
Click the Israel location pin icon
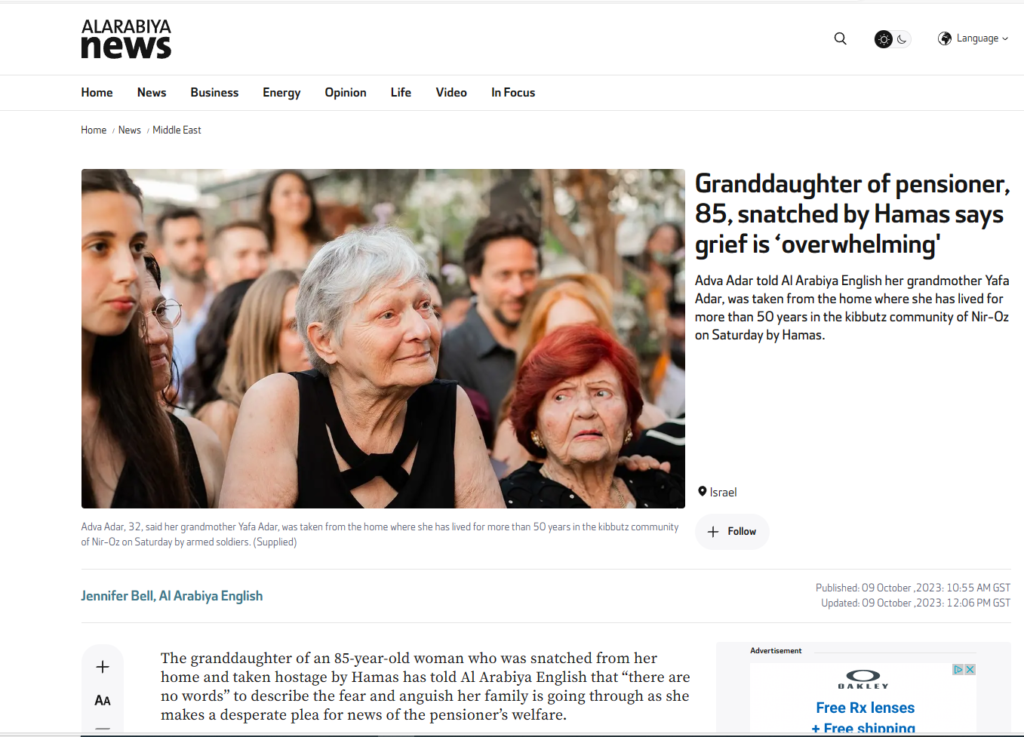click(702, 492)
